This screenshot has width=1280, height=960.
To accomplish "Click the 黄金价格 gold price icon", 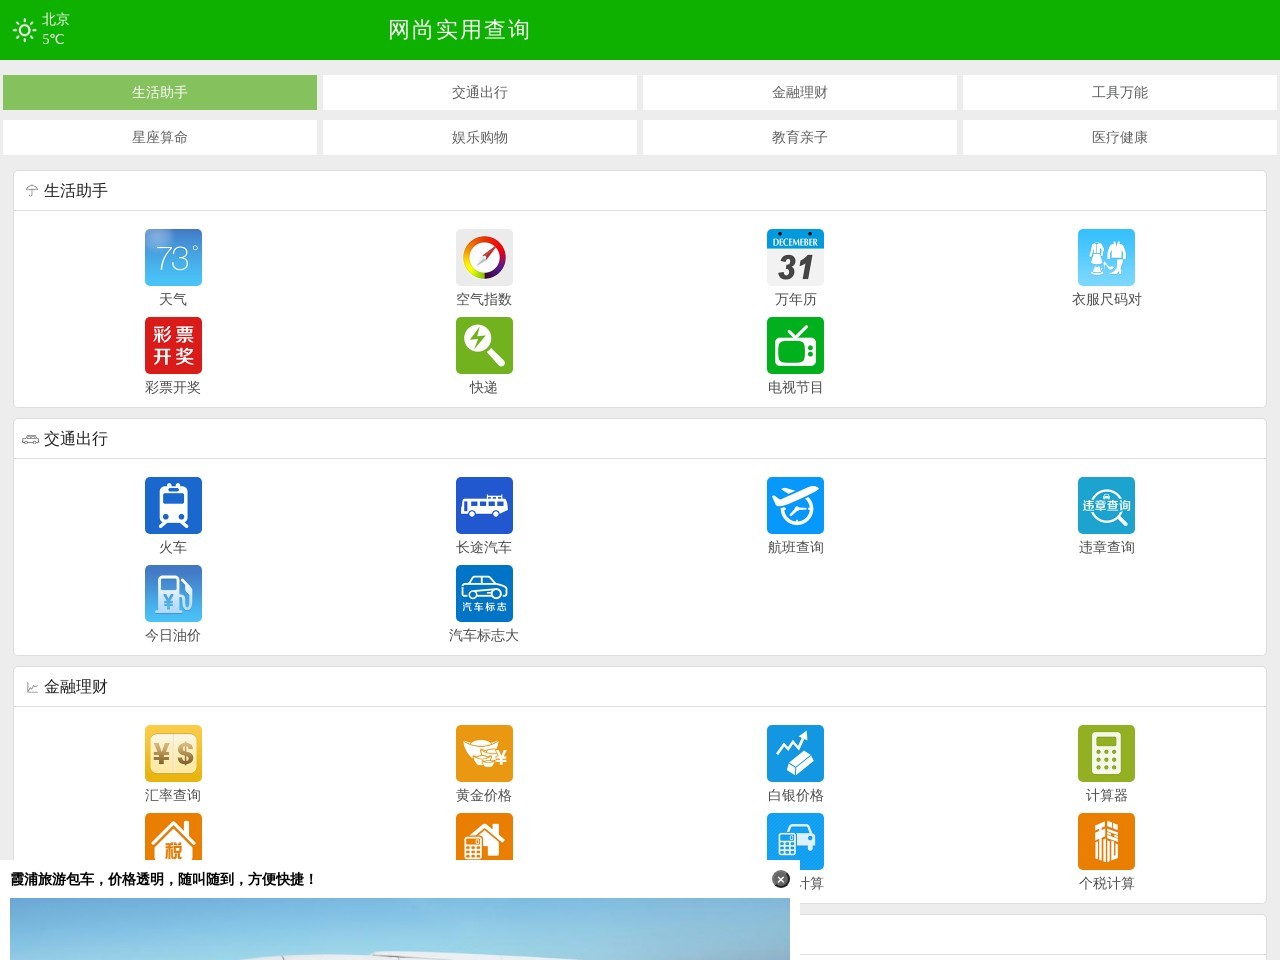I will [484, 754].
